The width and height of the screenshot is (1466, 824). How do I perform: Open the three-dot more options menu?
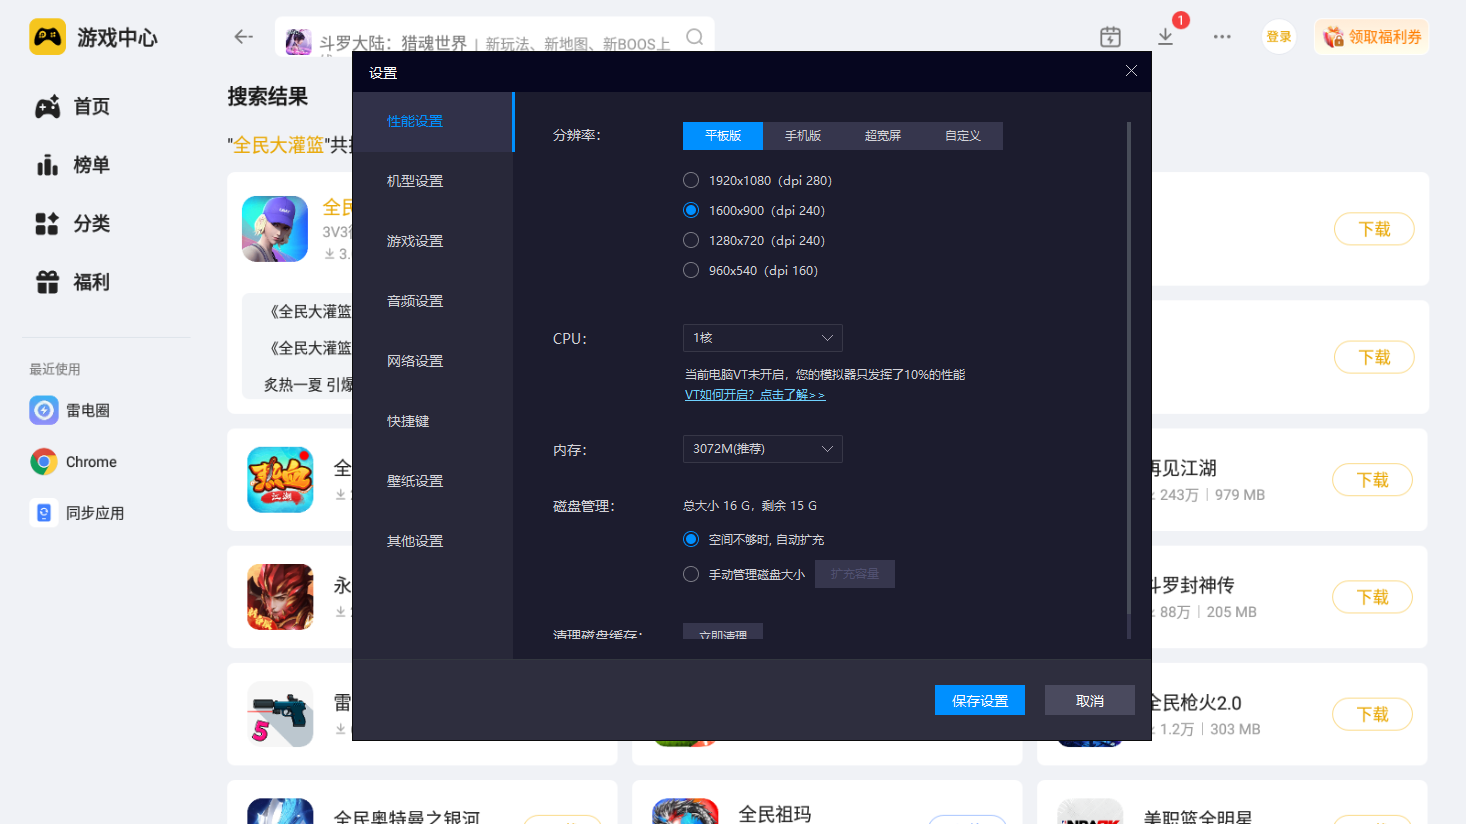1222,36
